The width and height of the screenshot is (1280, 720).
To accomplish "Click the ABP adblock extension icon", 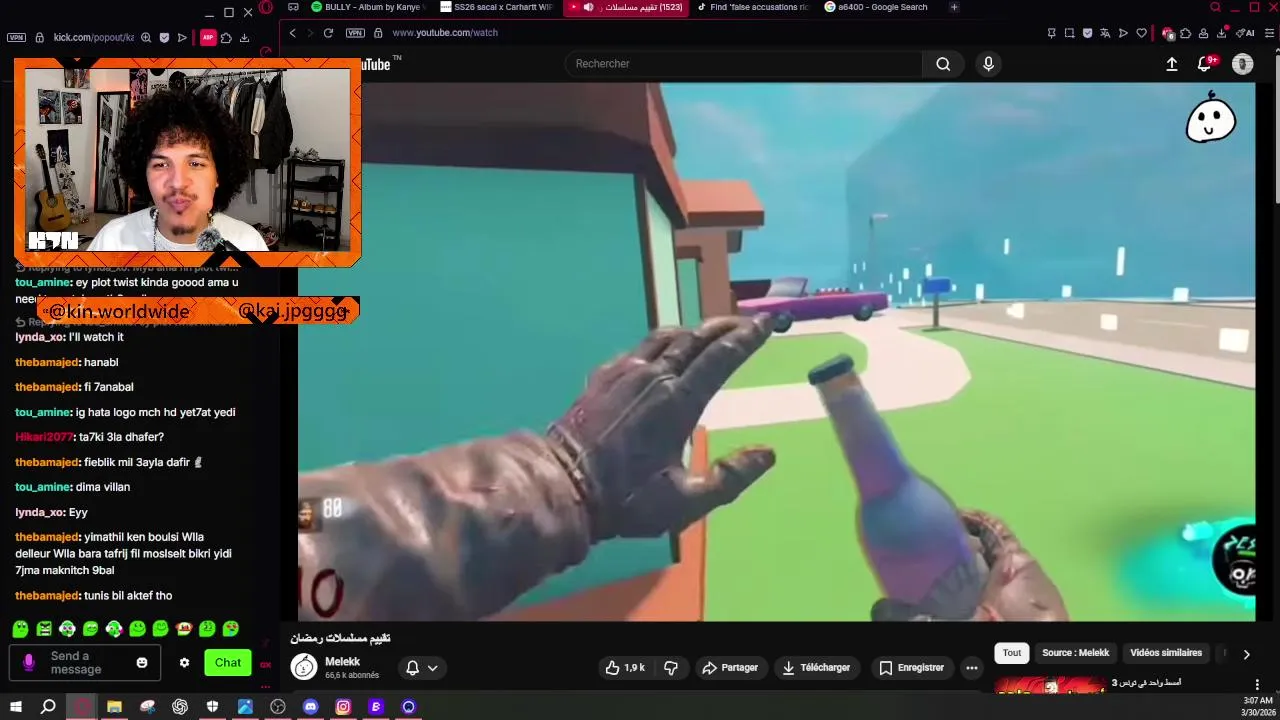I will (x=208, y=38).
